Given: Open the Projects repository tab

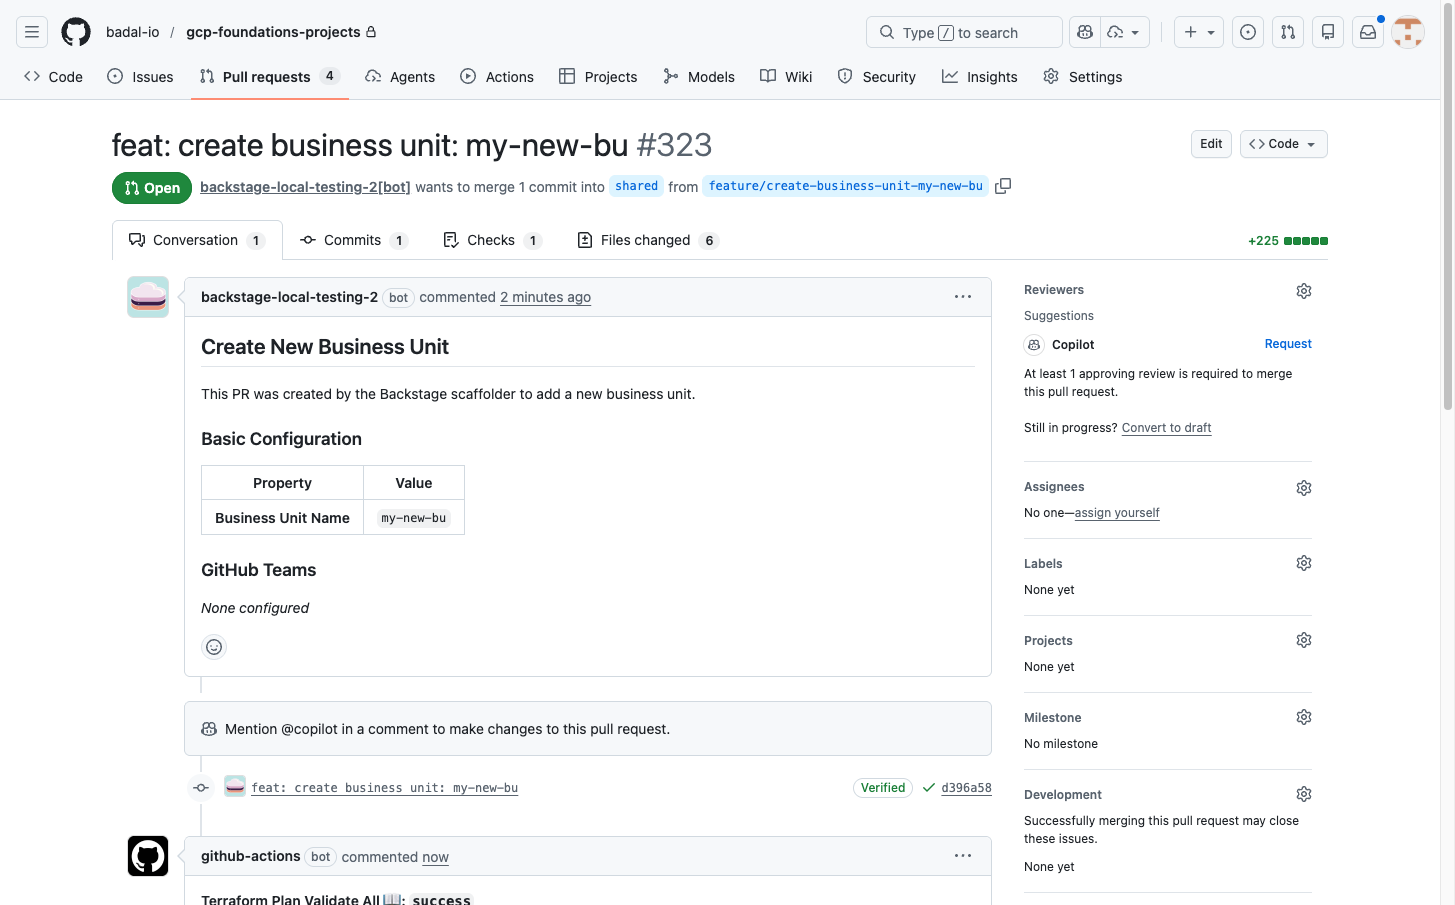Looking at the screenshot, I should tap(598, 77).
